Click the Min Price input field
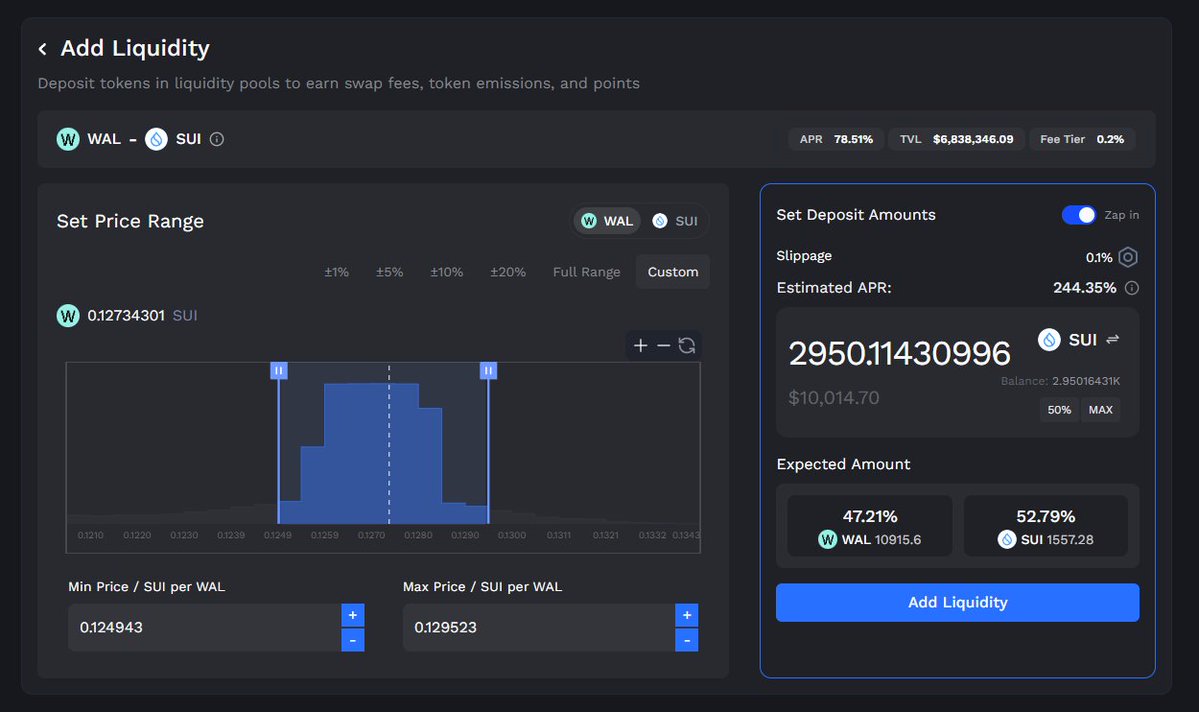The width and height of the screenshot is (1199, 712). (204, 628)
